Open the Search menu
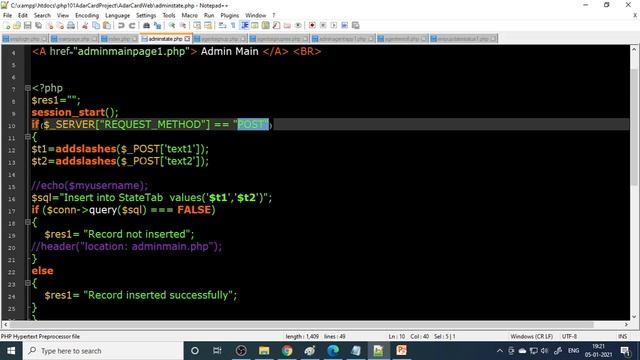 click(42, 15)
